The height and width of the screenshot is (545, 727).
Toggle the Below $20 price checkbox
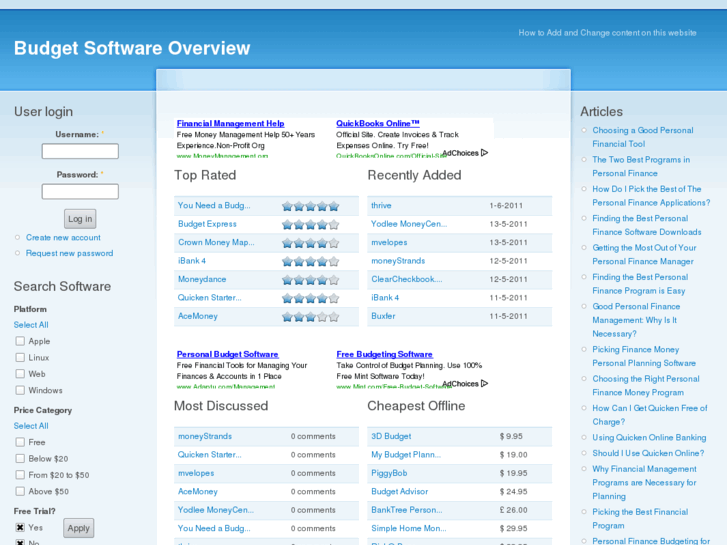(20, 458)
